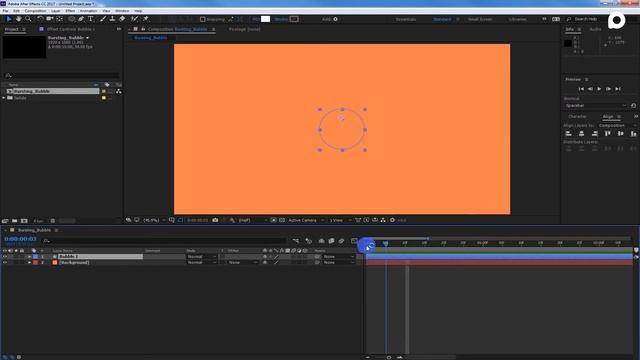Hide the Background layer eye toggle
The height and width of the screenshot is (360, 640).
coord(5,262)
